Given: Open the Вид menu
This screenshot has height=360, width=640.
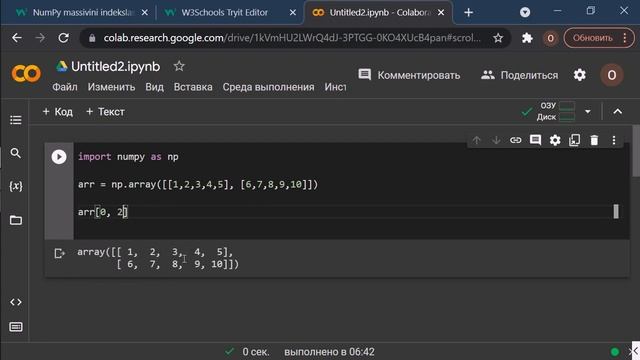Looking at the screenshot, I should (x=154, y=87).
